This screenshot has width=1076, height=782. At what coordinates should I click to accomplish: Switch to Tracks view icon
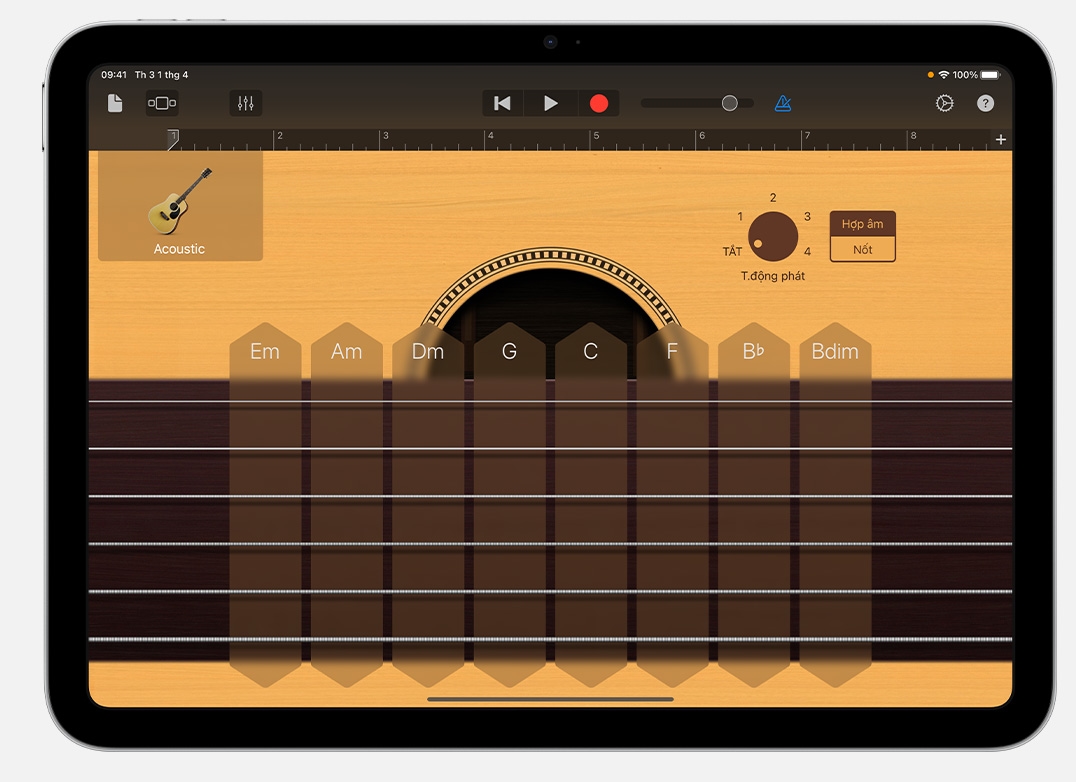click(x=162, y=103)
